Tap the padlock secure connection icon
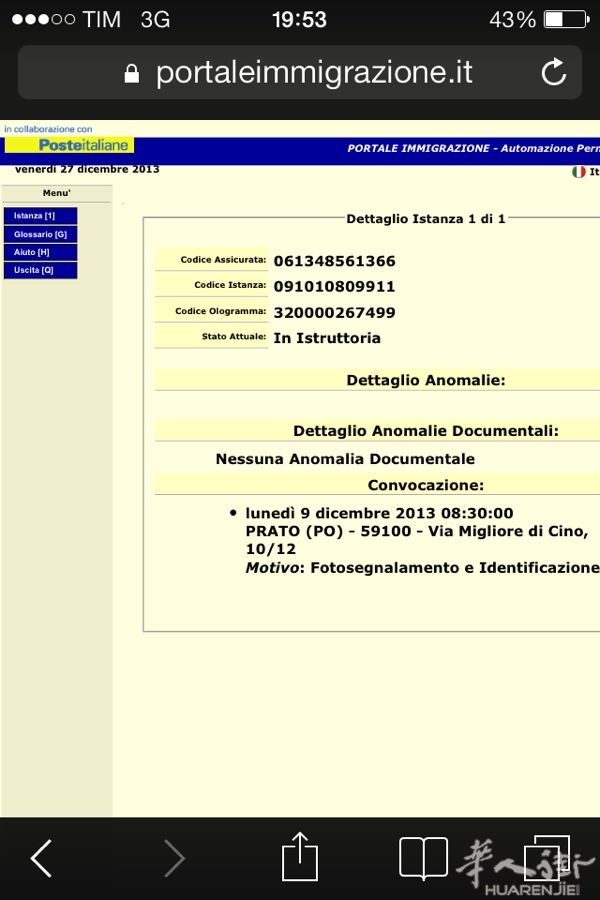 (131, 73)
